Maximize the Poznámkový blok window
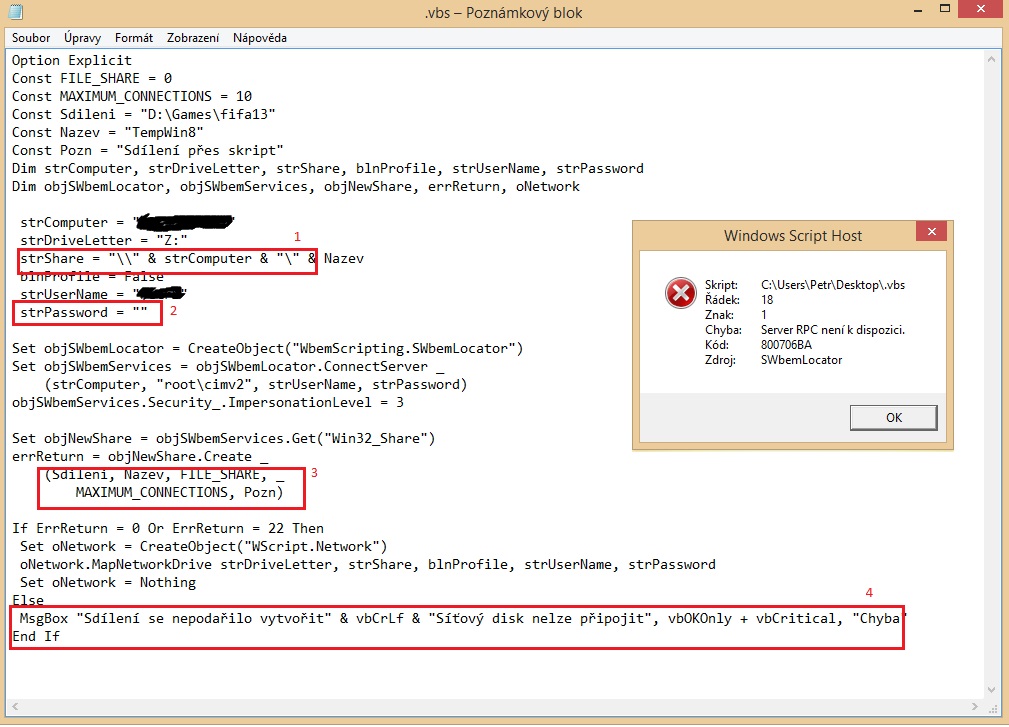 945,8
